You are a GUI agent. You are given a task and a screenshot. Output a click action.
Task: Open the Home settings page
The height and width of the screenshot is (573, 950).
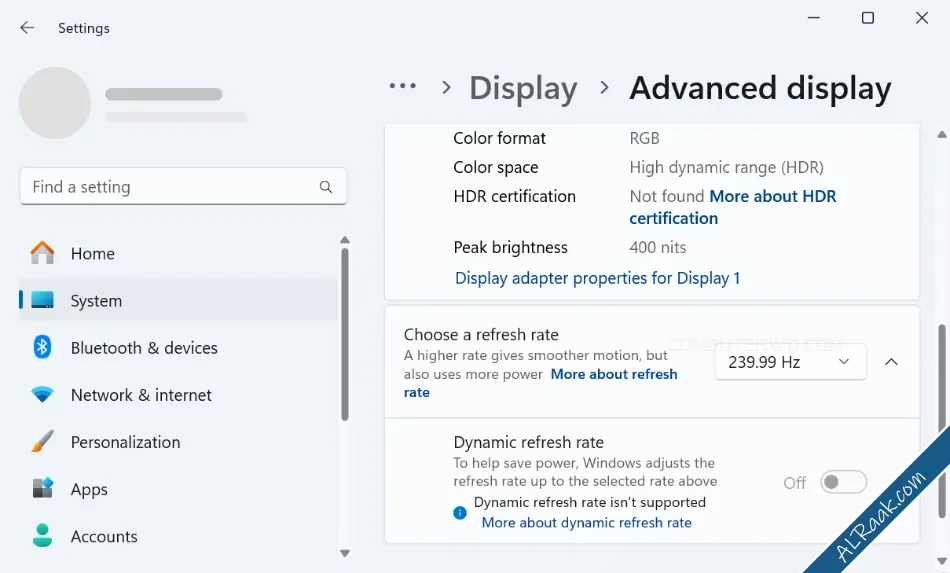[x=179, y=253]
